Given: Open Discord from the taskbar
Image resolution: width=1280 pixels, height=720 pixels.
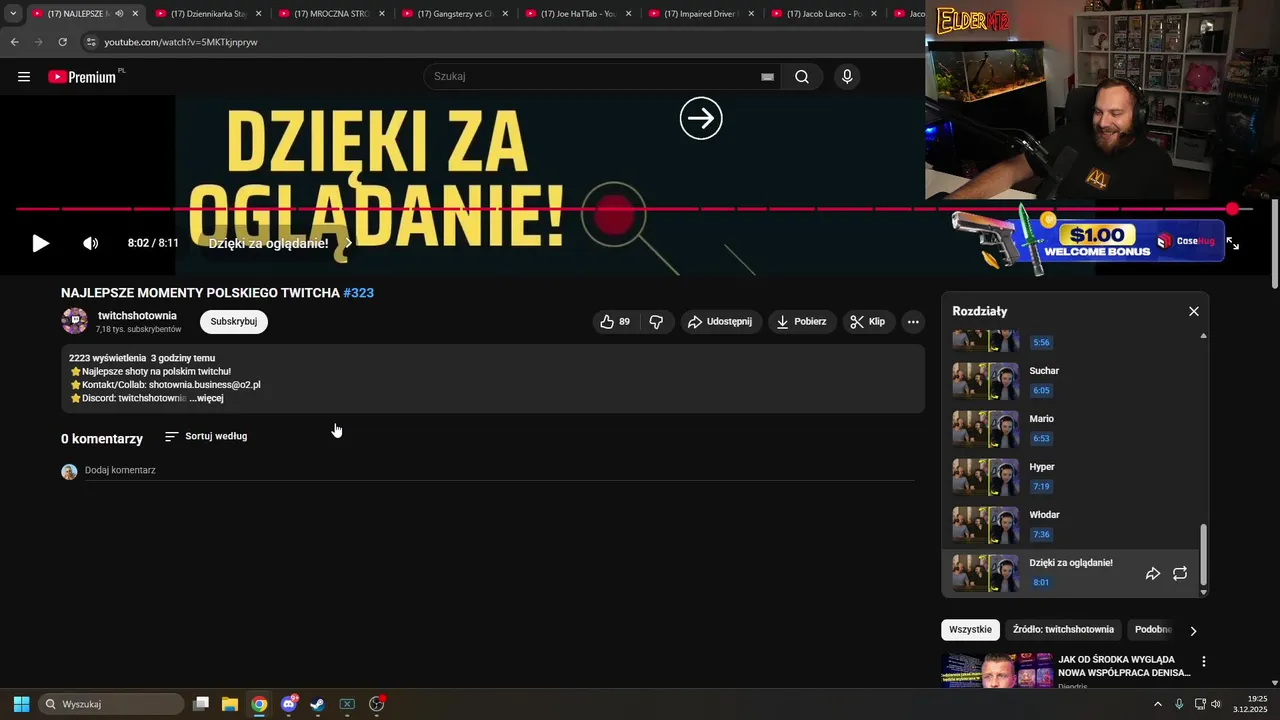Looking at the screenshot, I should 290,704.
